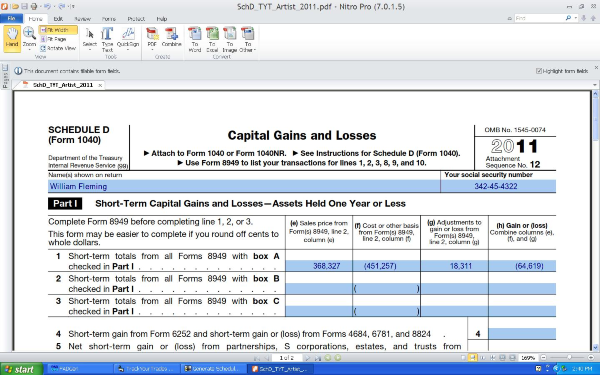600x375 pixels.
Task: Toggle the Fit Width view option
Action: 58,30
